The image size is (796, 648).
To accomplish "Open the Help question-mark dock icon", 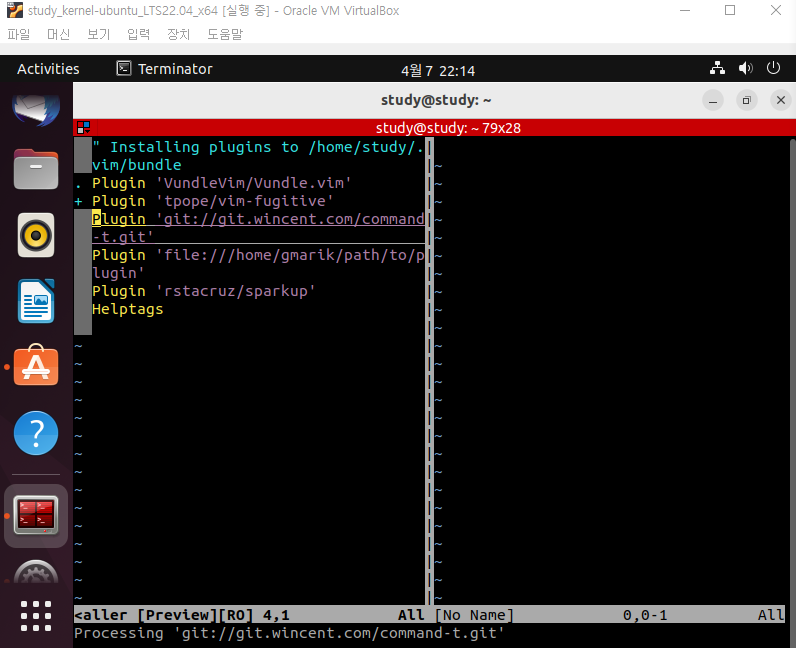I will click(x=36, y=433).
